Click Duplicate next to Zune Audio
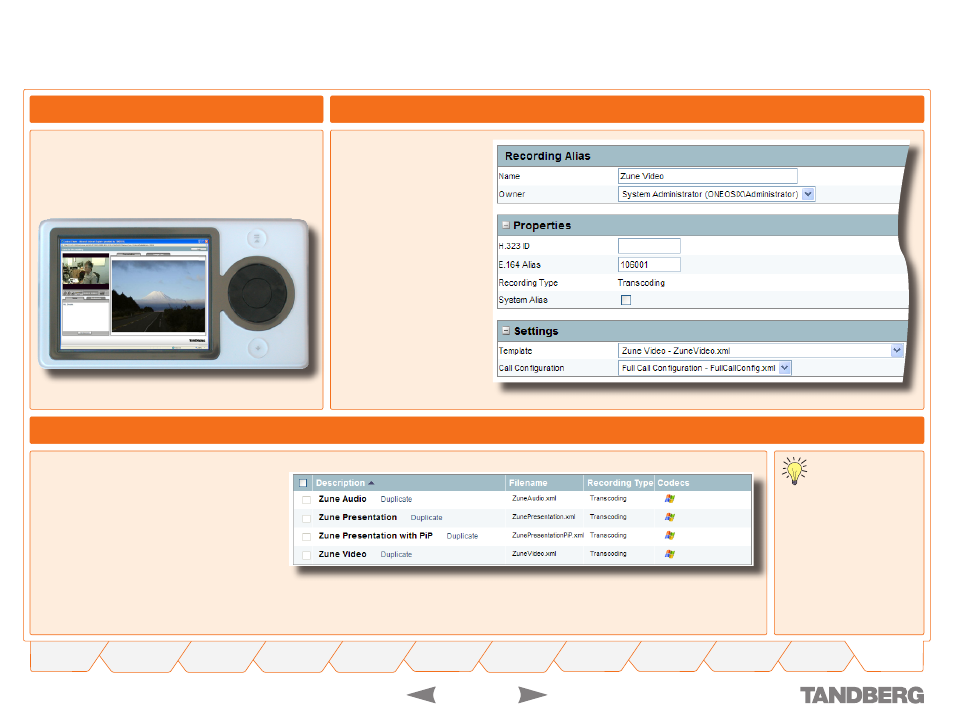This screenshot has height=717, width=954. pyautogui.click(x=396, y=499)
